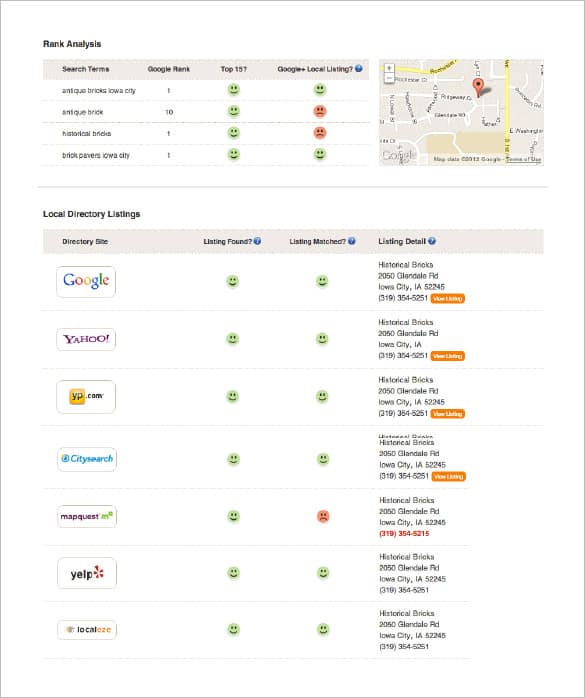
Task: Click Listing Matched smiley in yp.com row
Action: (x=322, y=396)
